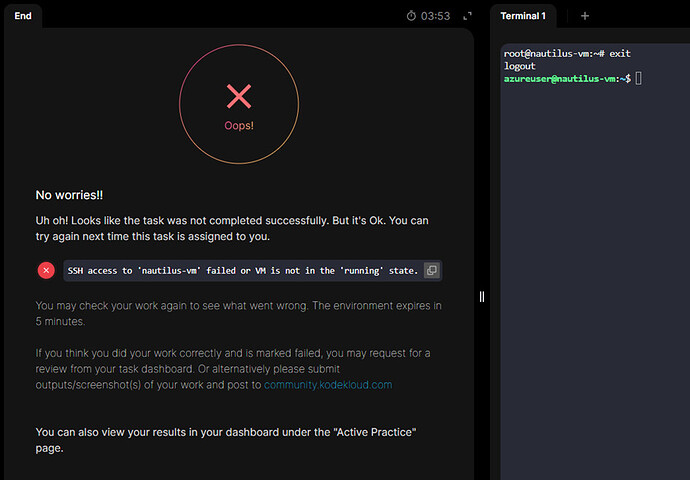Click the environment expires notice text

coord(238,313)
